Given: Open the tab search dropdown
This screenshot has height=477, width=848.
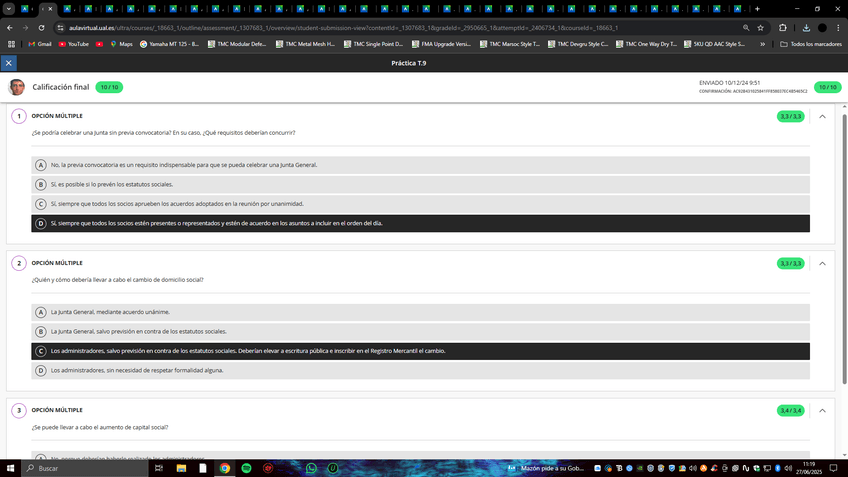Looking at the screenshot, I should [9, 9].
